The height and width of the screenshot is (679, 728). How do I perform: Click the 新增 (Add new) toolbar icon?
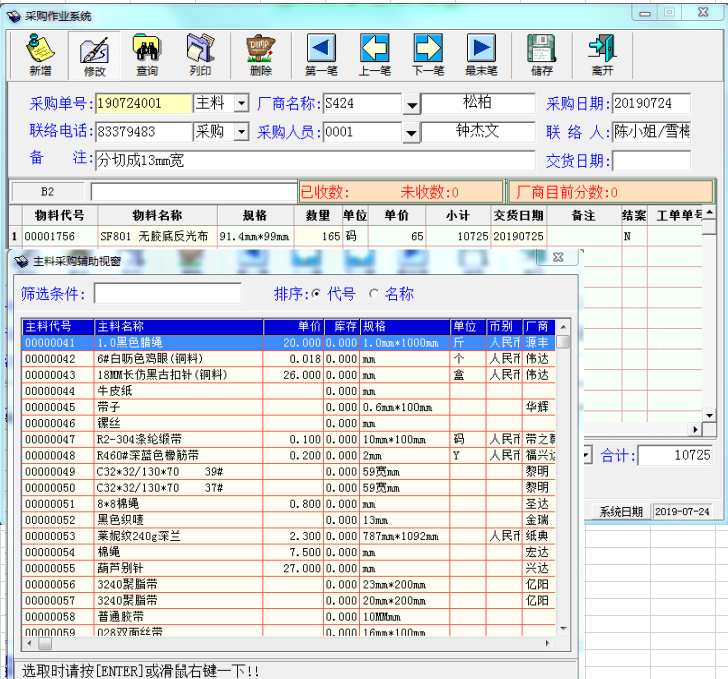click(40, 54)
